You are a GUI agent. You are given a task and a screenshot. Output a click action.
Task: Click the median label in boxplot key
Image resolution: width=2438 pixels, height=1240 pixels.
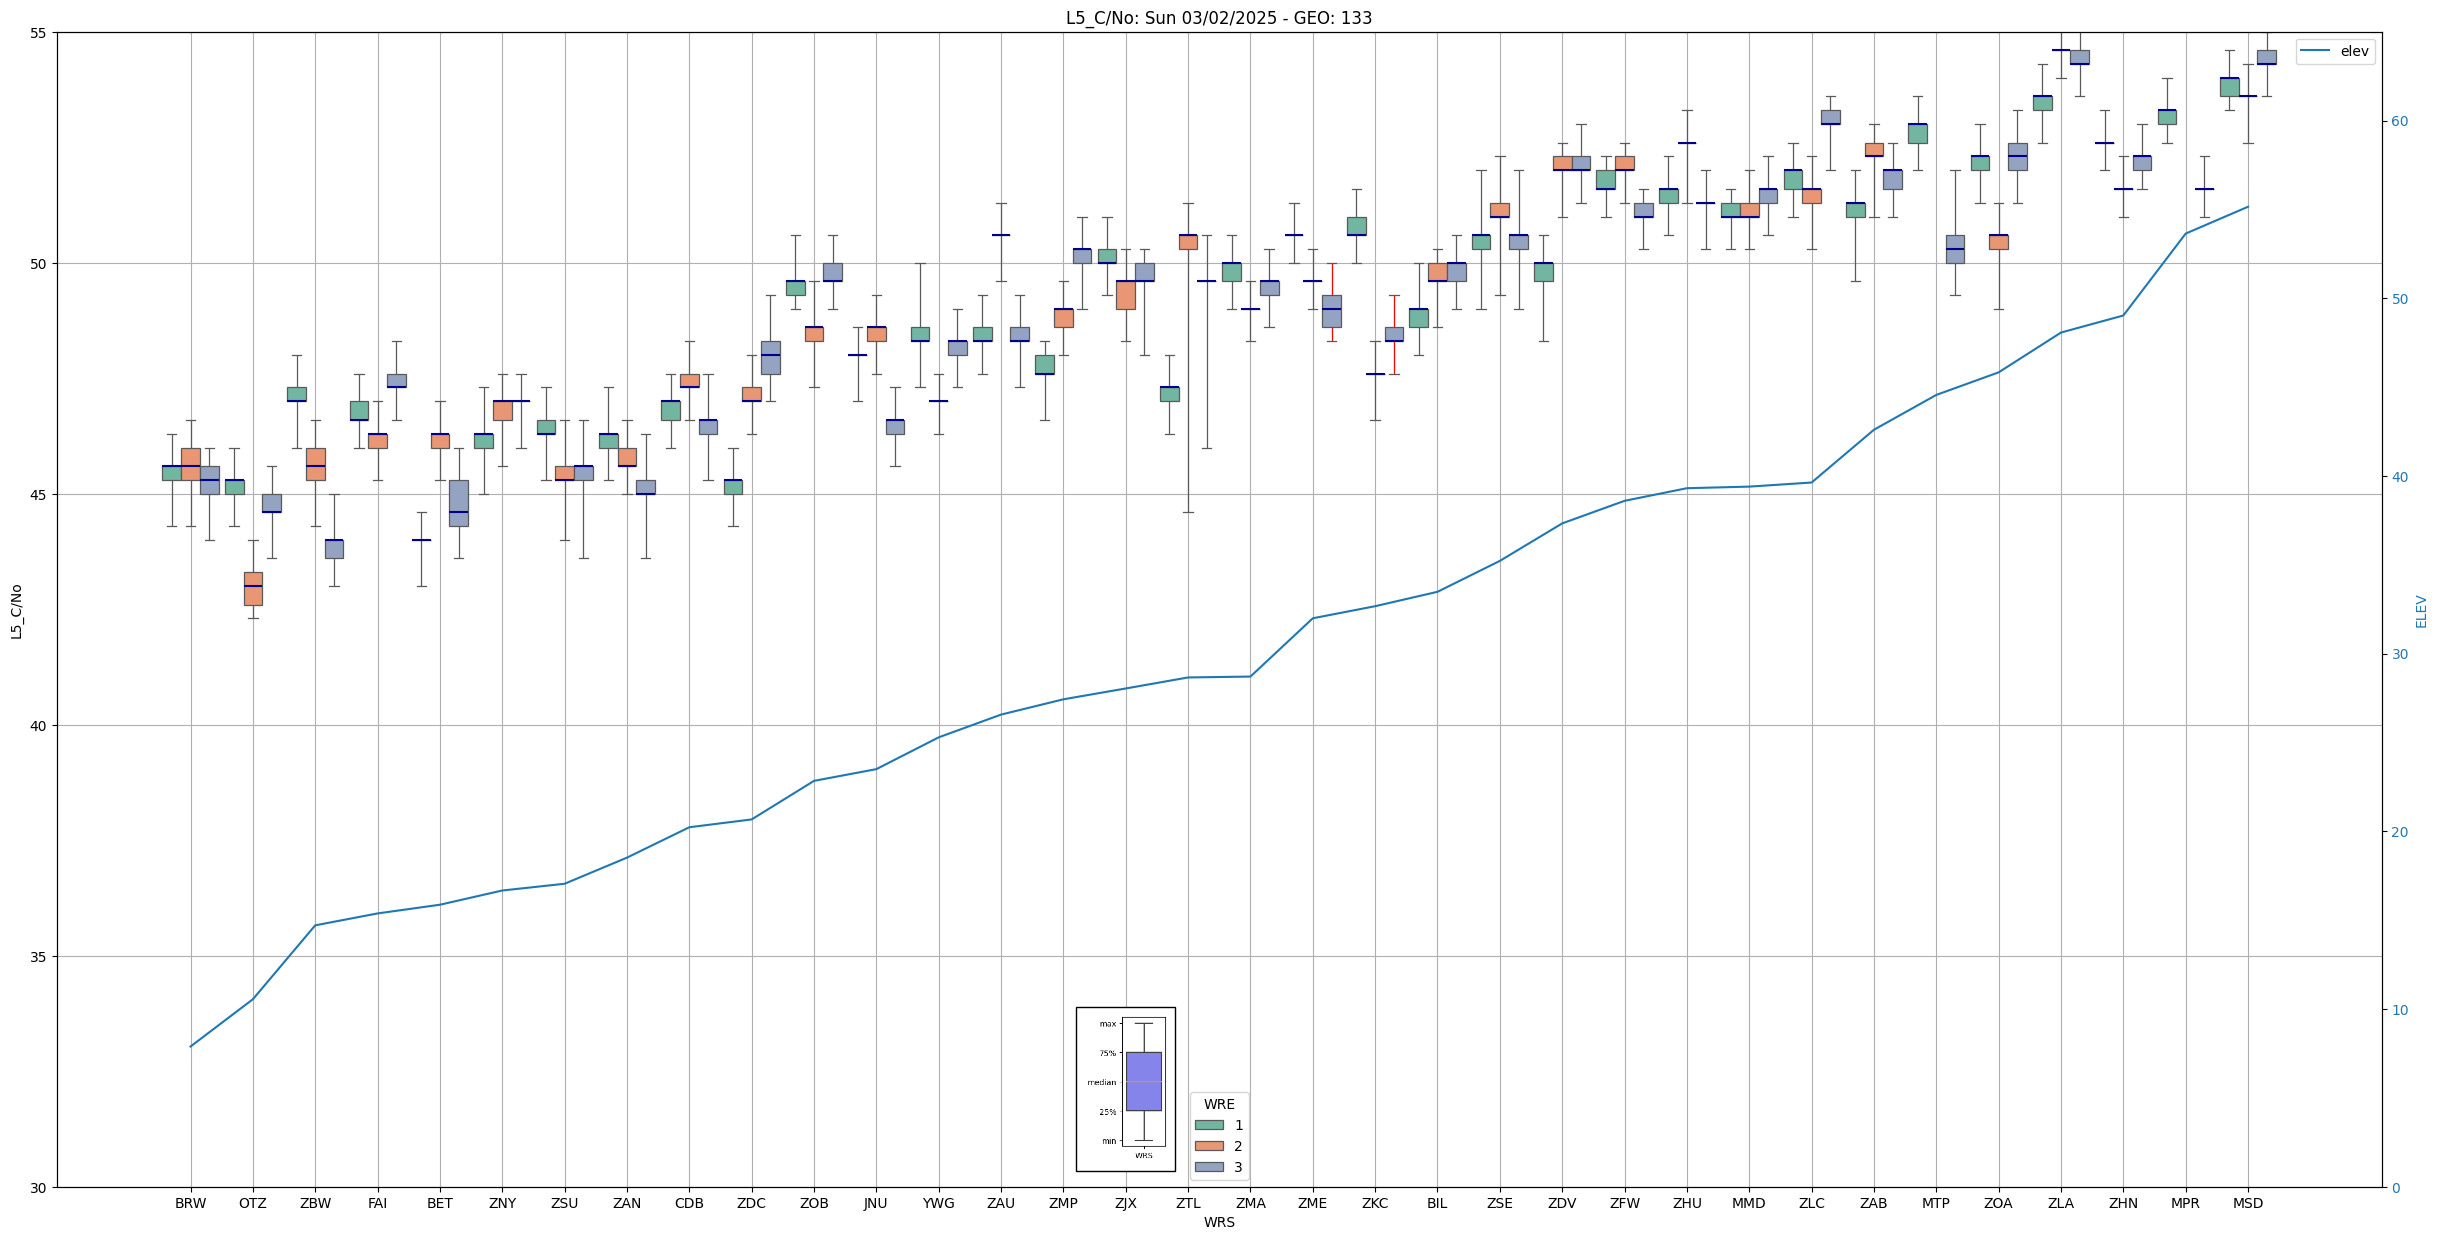click(1101, 1082)
